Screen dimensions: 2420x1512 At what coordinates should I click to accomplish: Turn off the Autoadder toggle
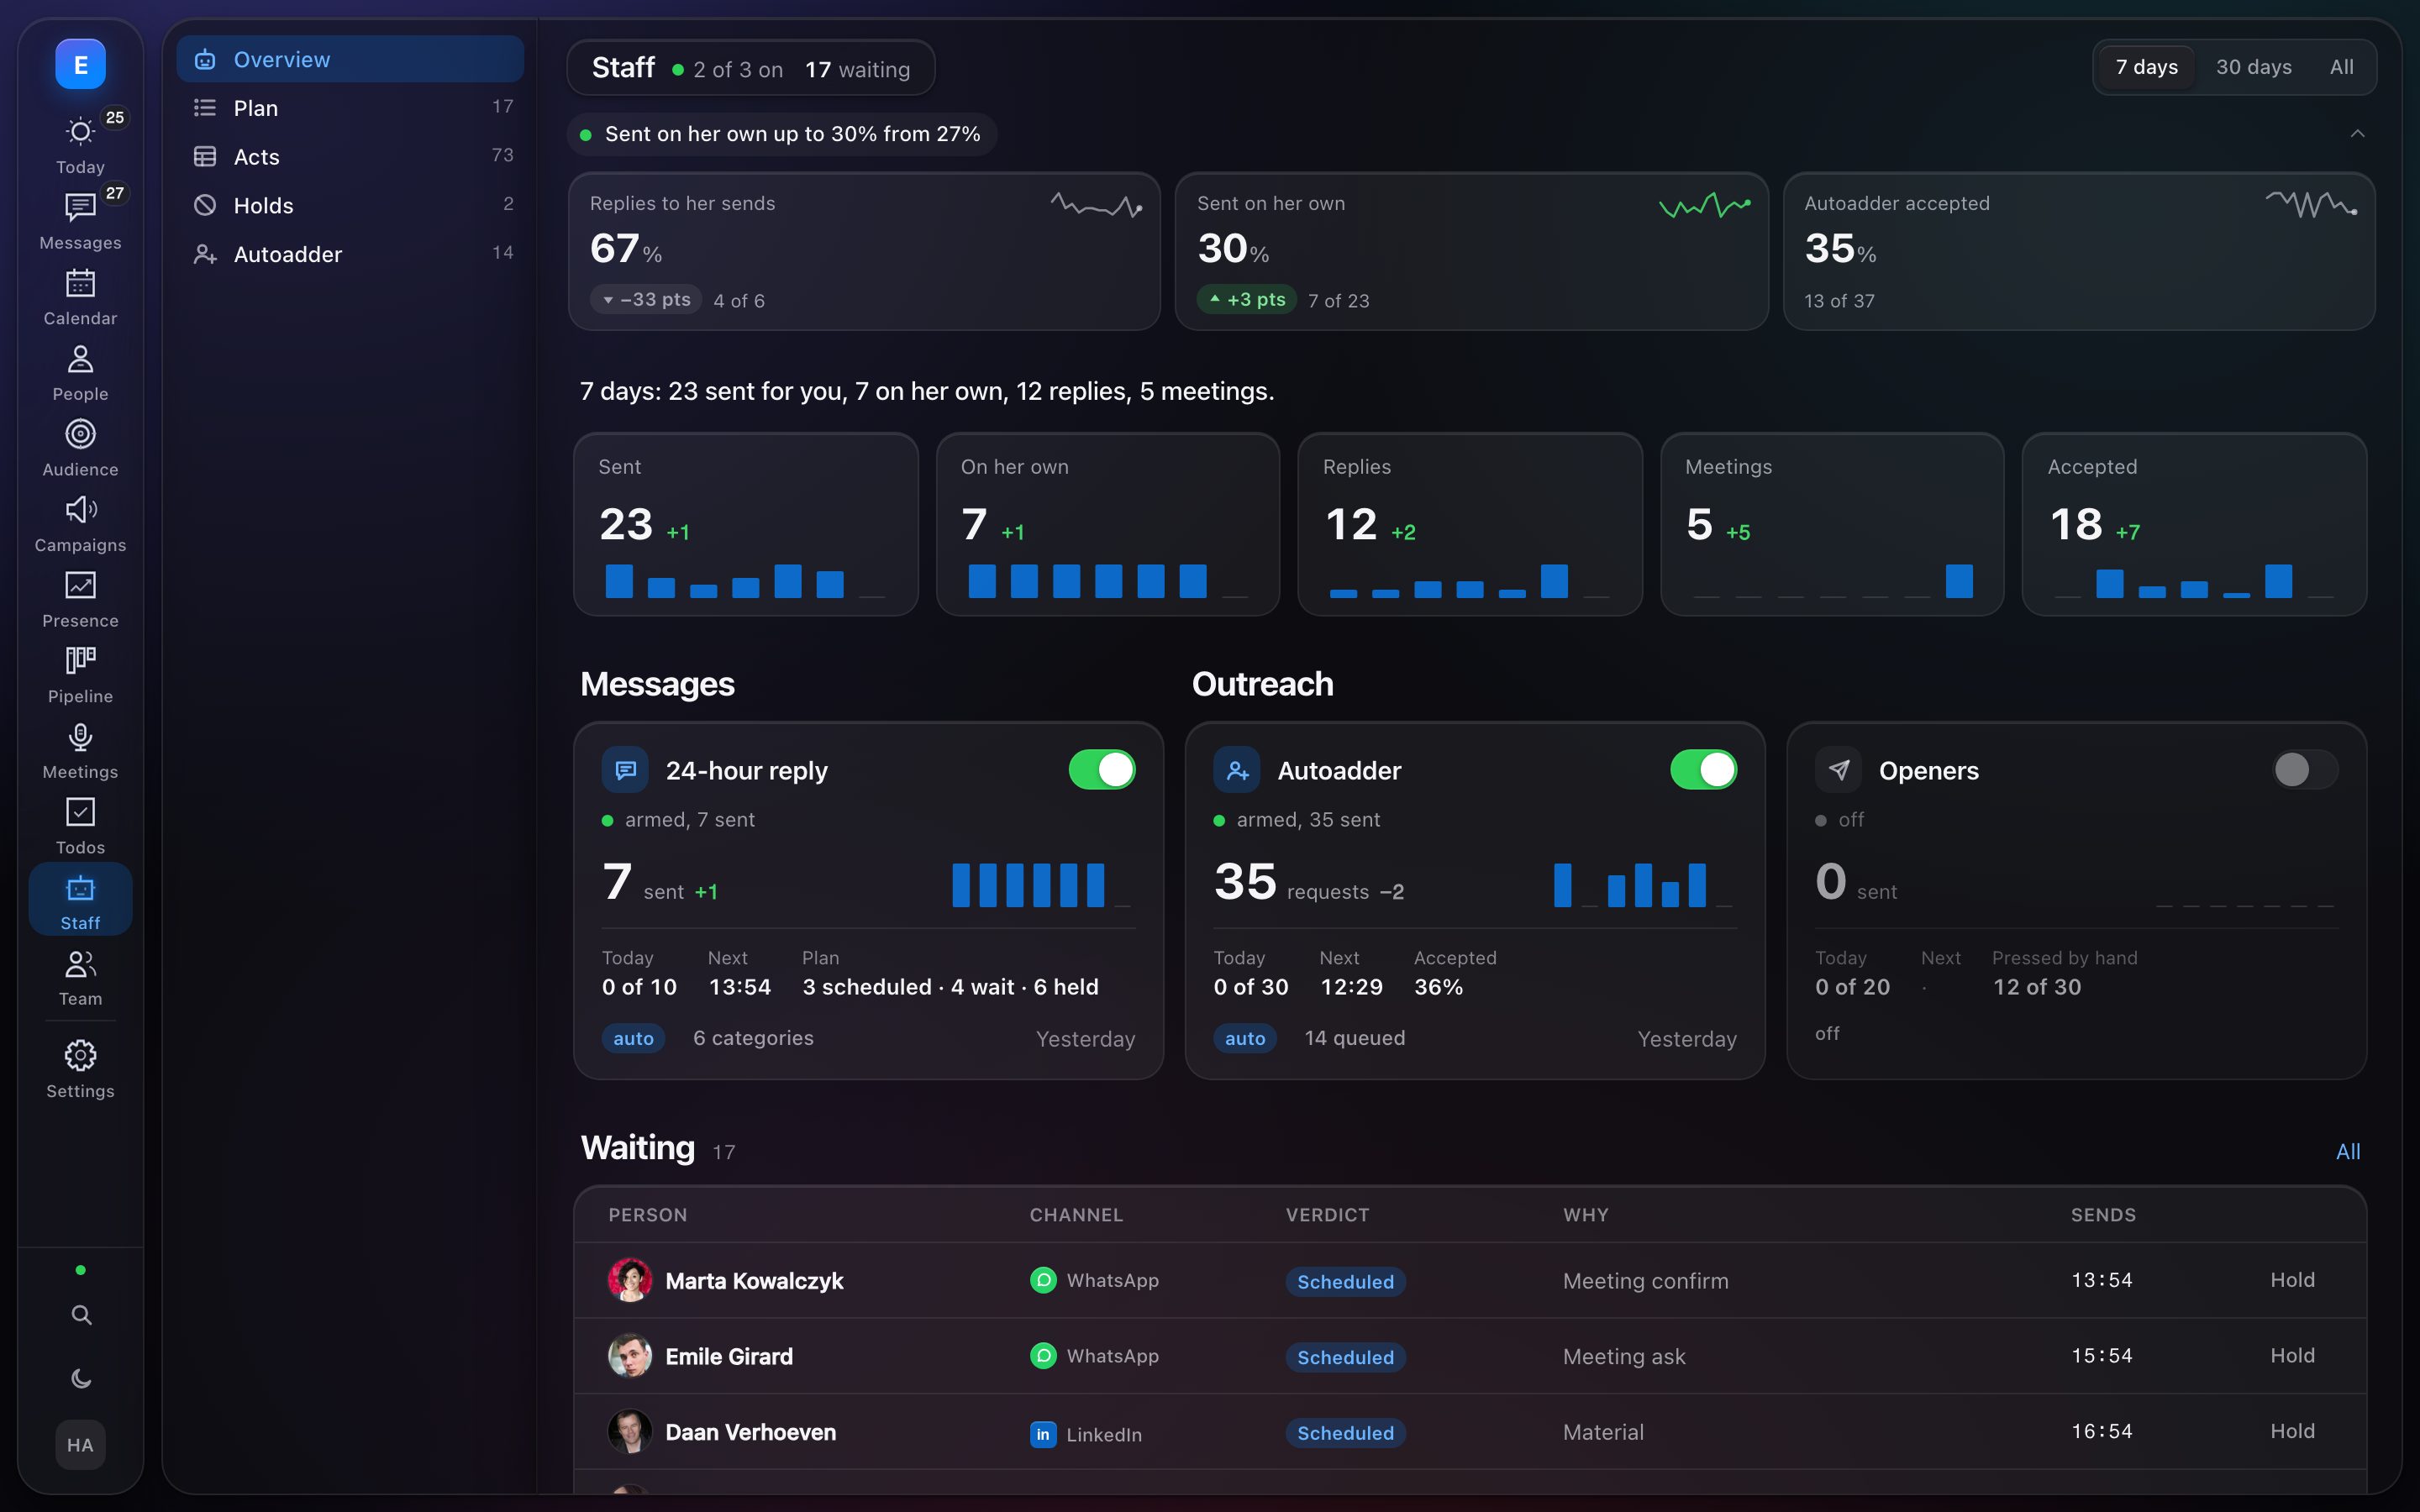point(1703,770)
